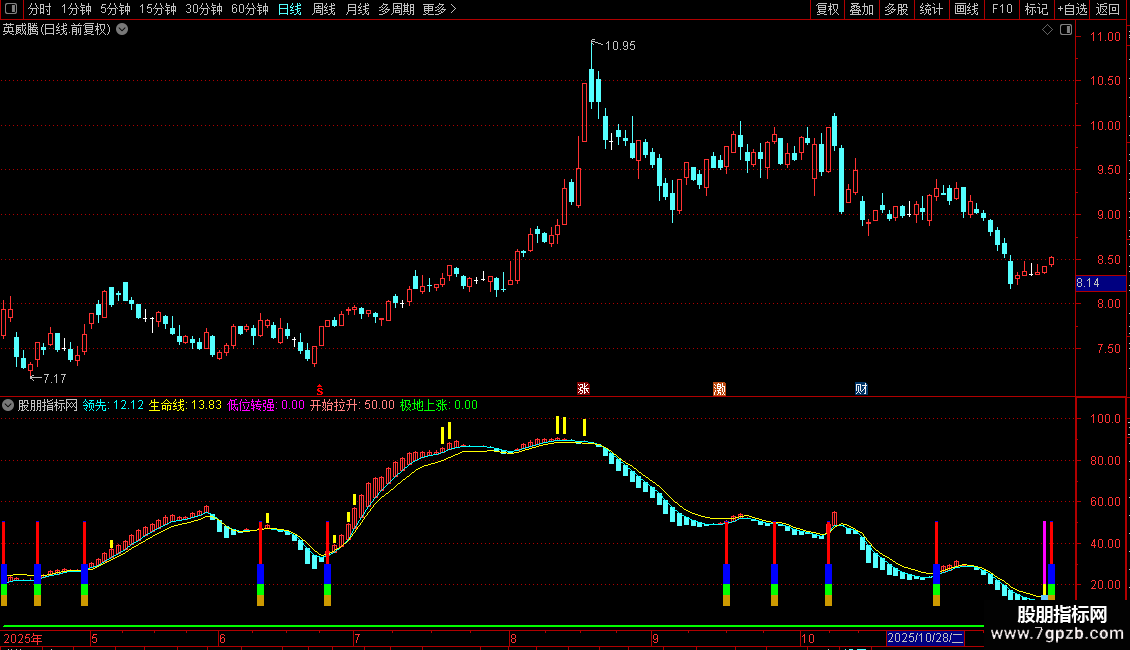1130x650 pixels.
Task: Click the 8.14 current price label
Action: click(x=1100, y=283)
